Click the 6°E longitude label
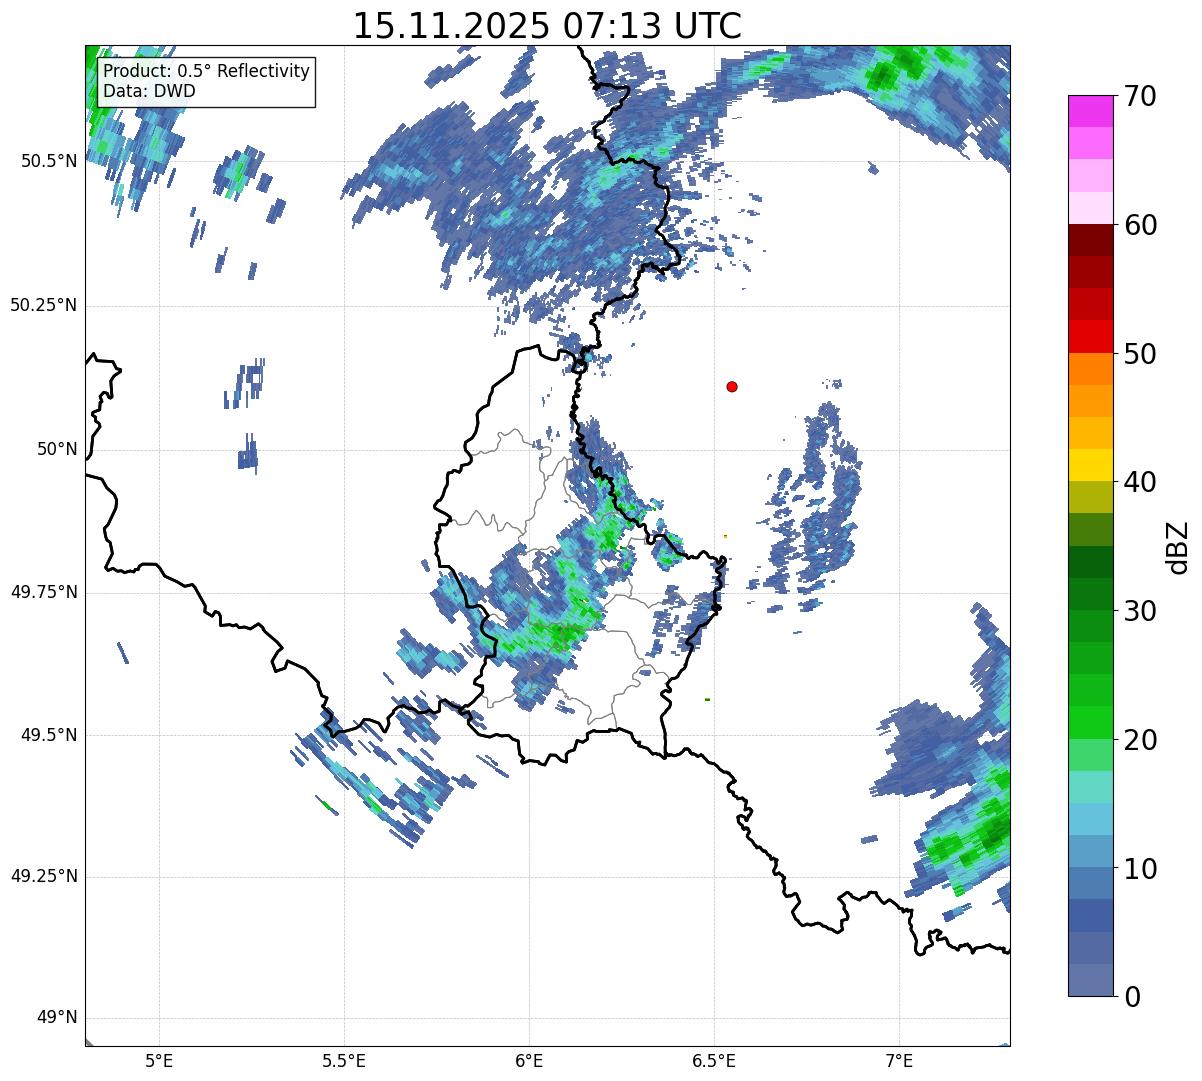 [x=529, y=1060]
